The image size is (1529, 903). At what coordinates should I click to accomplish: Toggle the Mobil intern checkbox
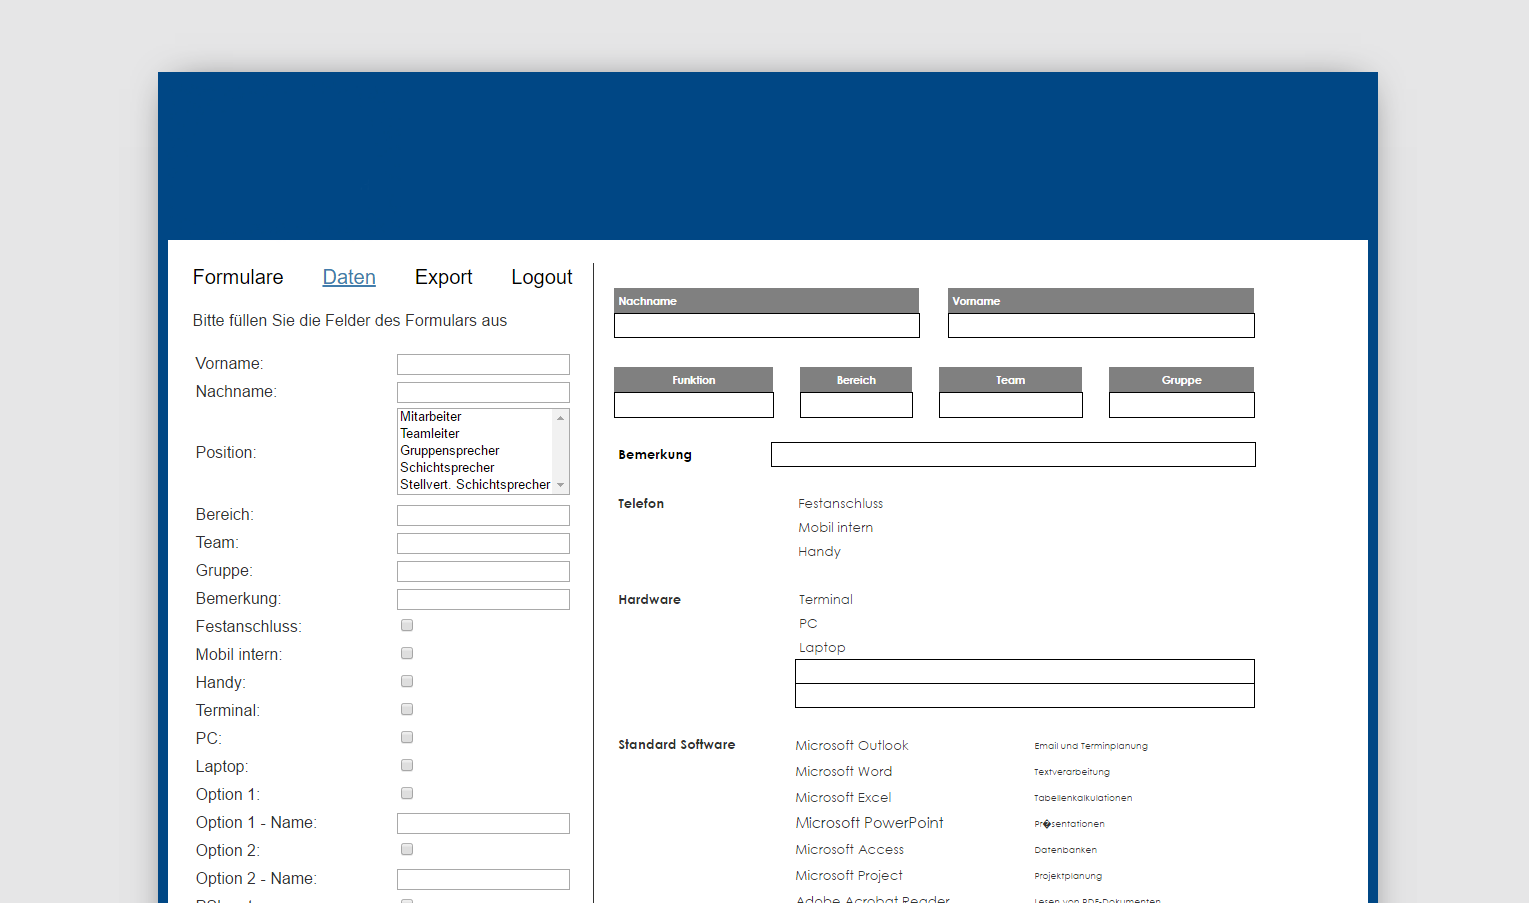pyautogui.click(x=407, y=653)
